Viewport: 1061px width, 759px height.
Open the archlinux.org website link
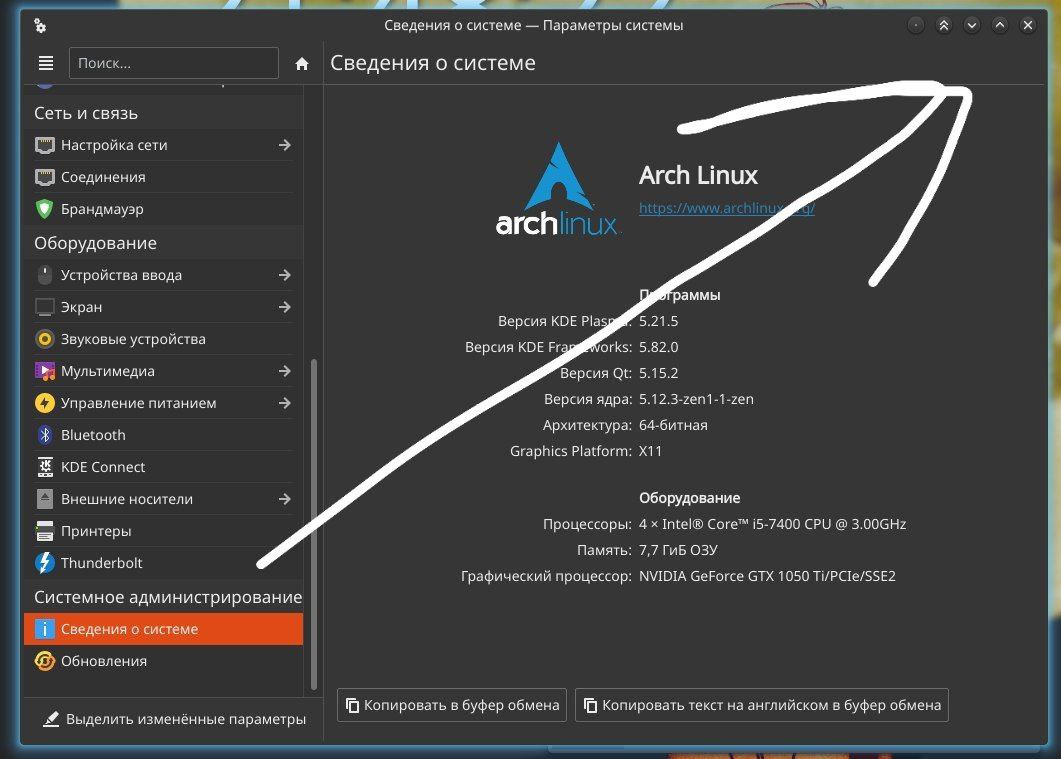tap(727, 208)
